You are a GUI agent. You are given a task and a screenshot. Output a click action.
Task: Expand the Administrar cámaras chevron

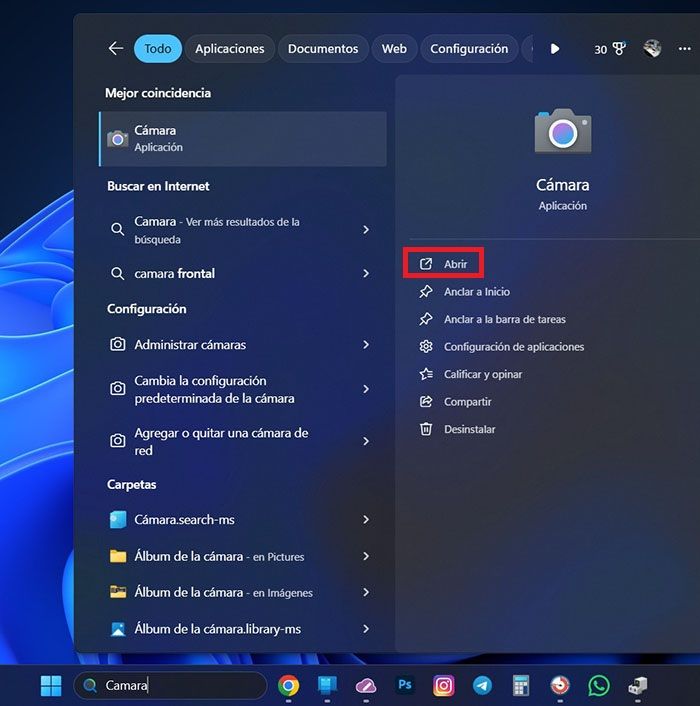(x=366, y=344)
